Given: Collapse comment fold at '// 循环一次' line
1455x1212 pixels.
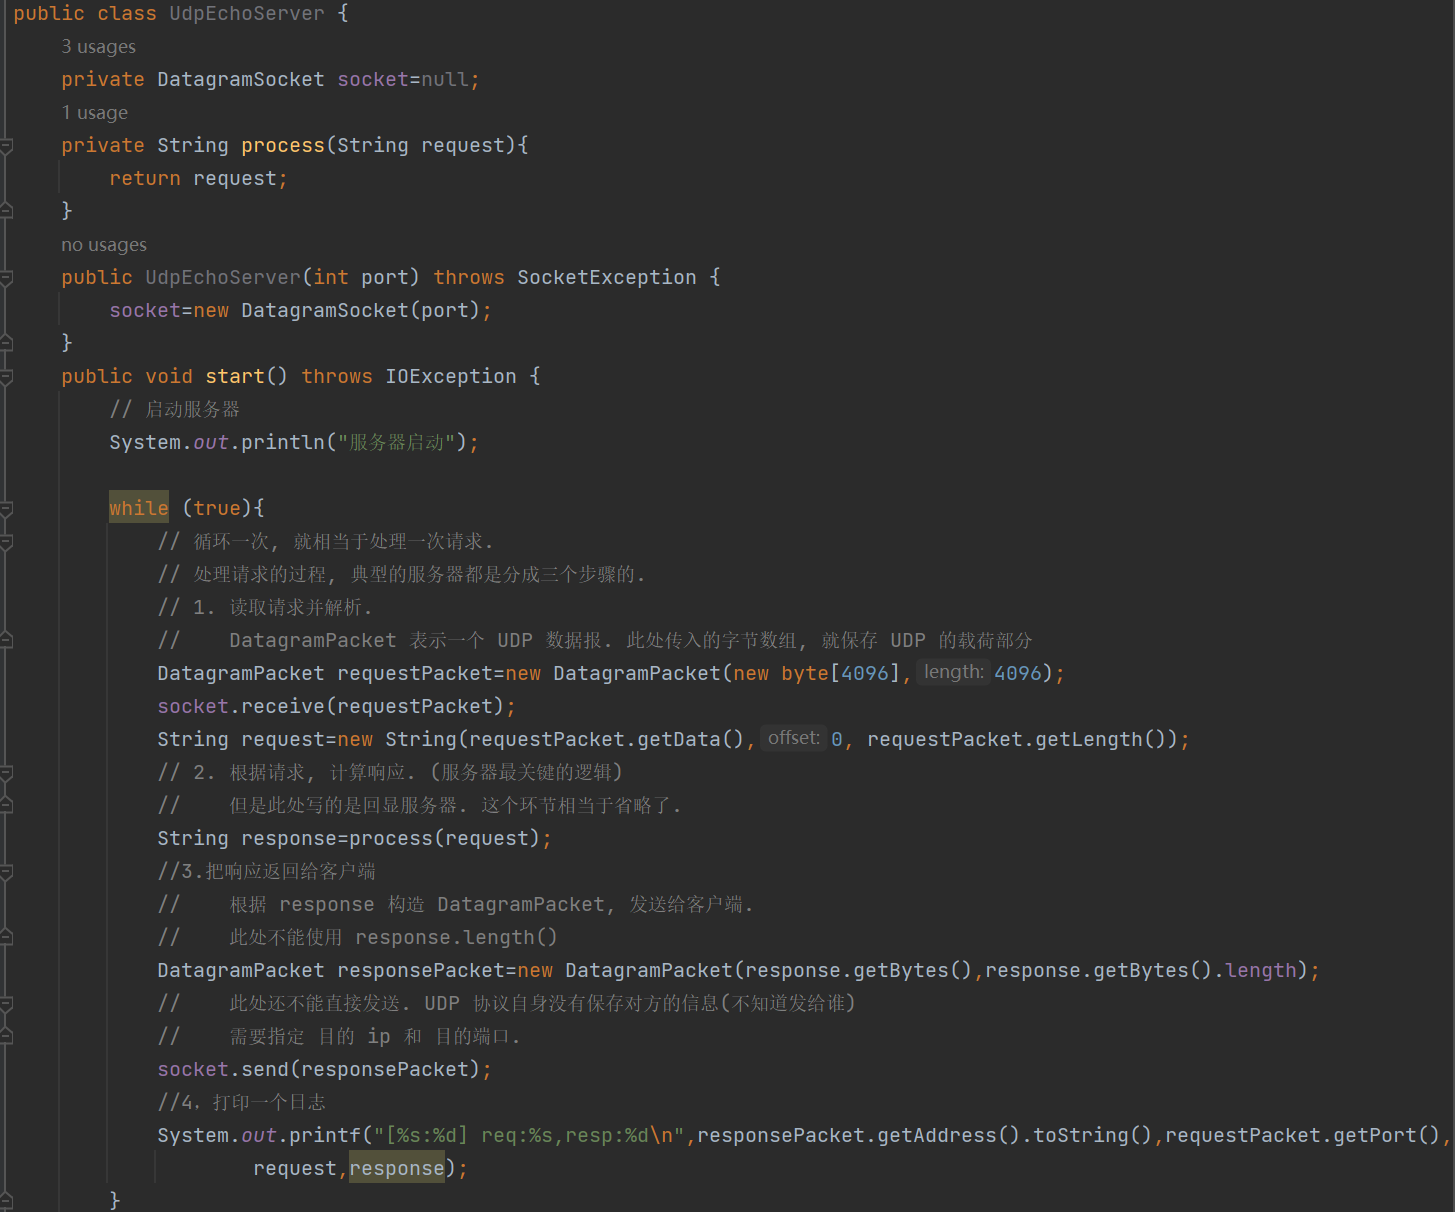Looking at the screenshot, I should (6, 542).
